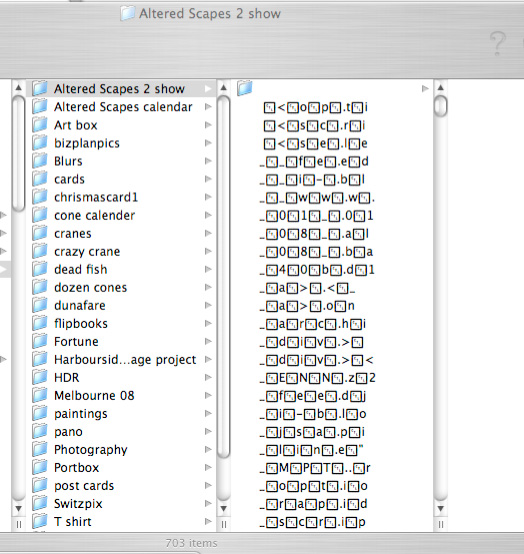
Task: Click the chrismascard1 folder icon
Action: pyautogui.click(x=40, y=196)
